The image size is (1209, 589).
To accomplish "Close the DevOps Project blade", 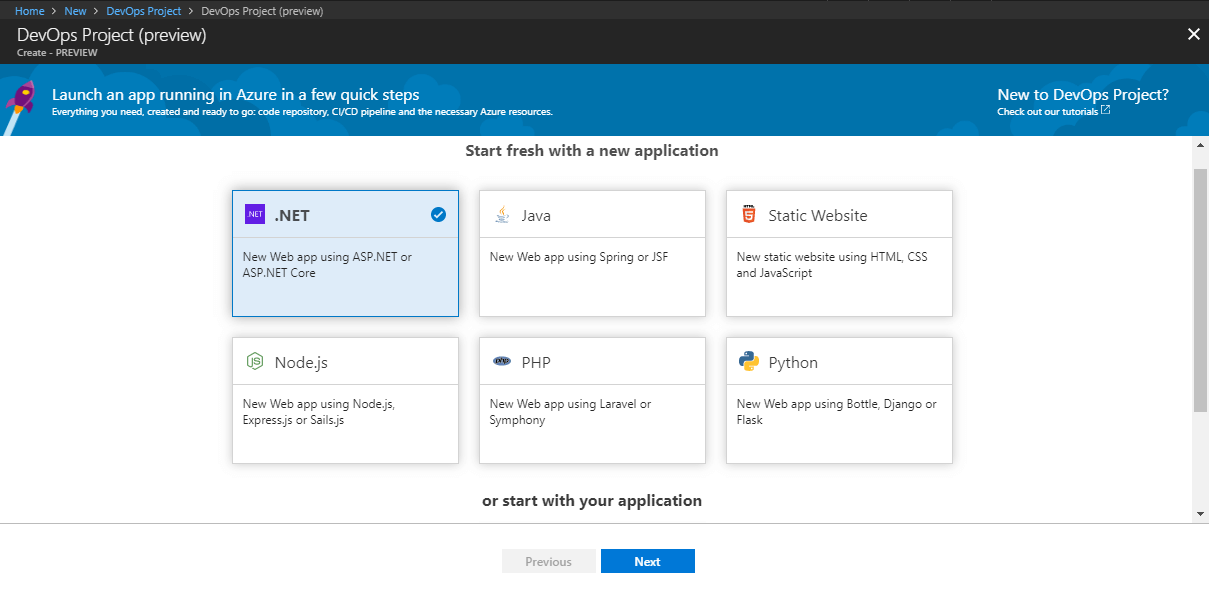I will 1193,34.
